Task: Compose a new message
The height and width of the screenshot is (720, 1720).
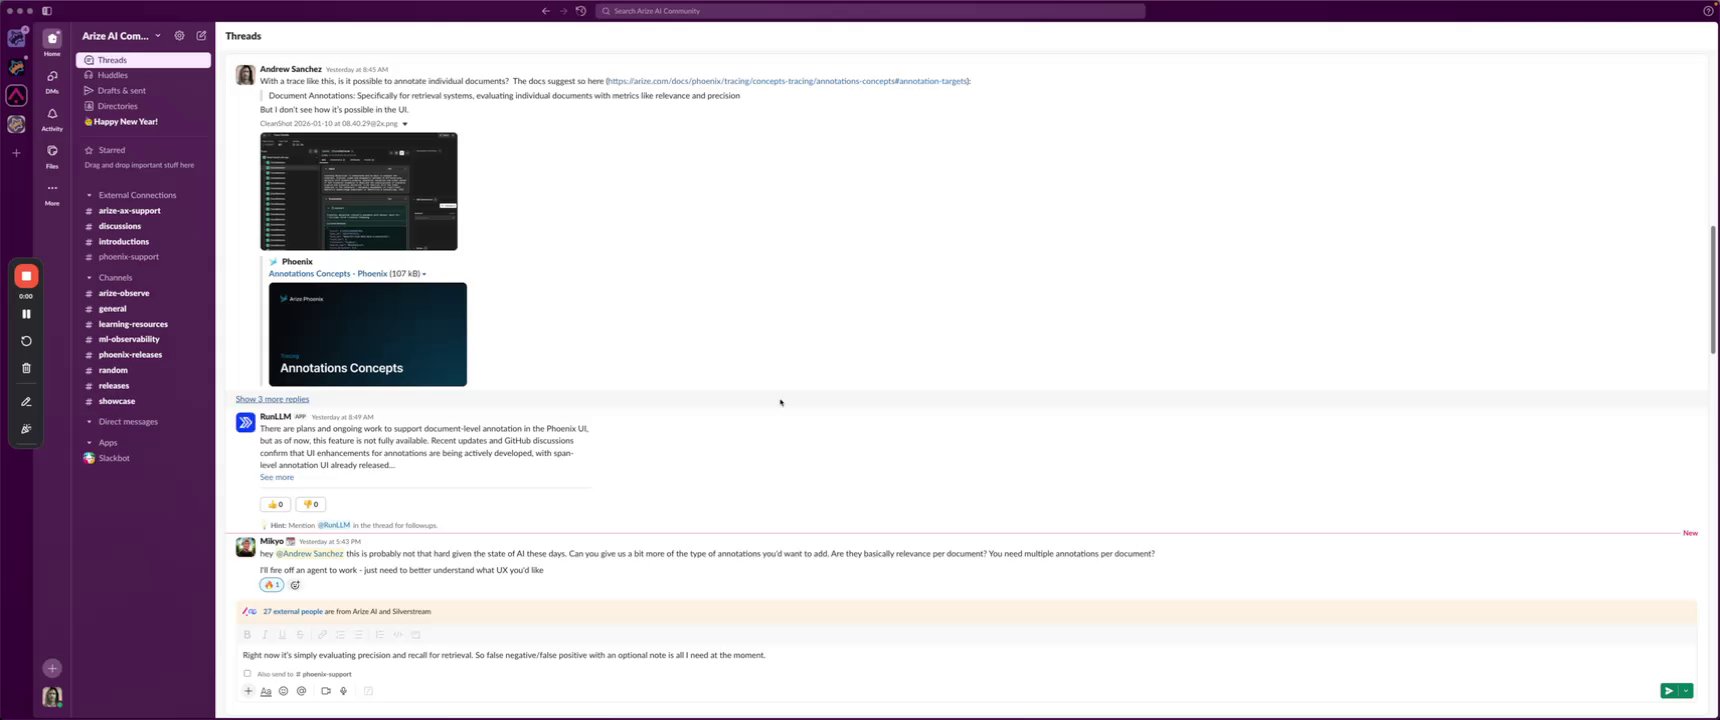Action: coord(201,36)
